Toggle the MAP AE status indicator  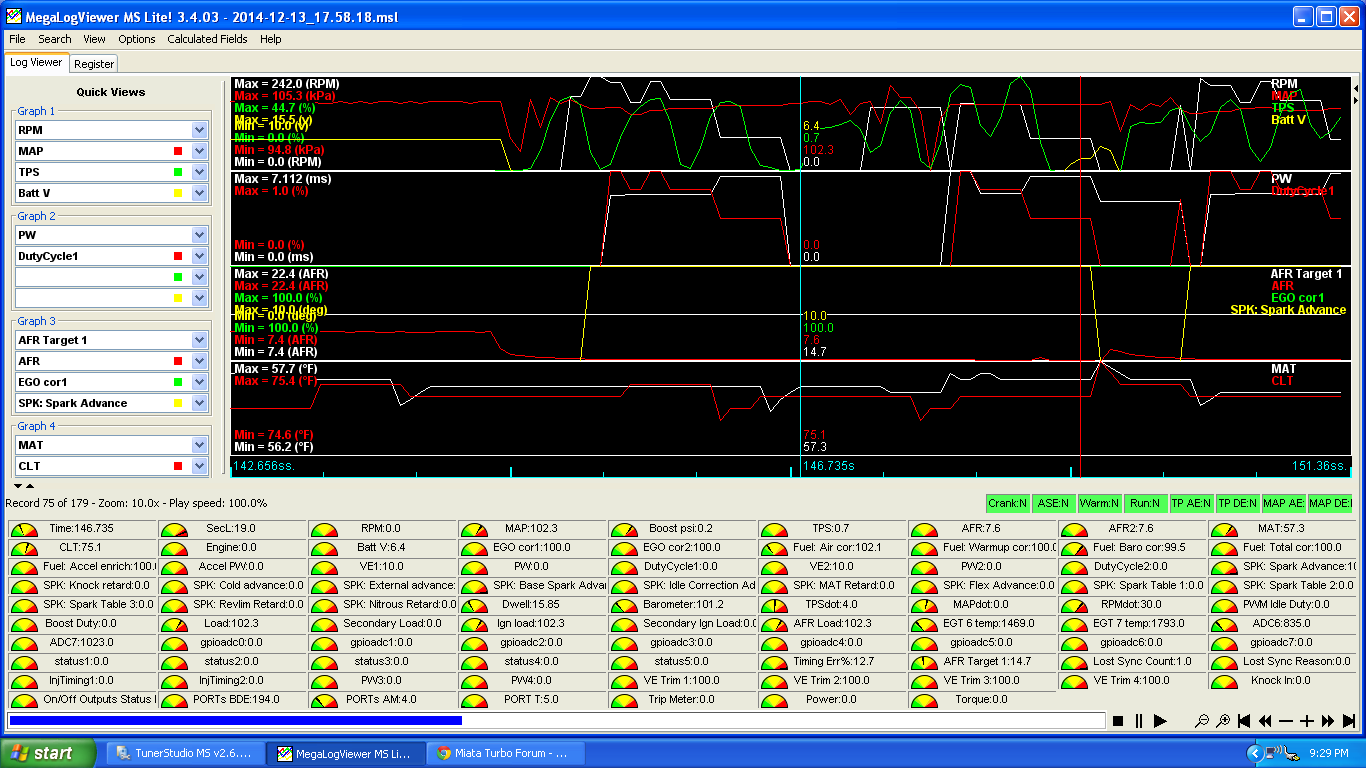coord(1283,504)
